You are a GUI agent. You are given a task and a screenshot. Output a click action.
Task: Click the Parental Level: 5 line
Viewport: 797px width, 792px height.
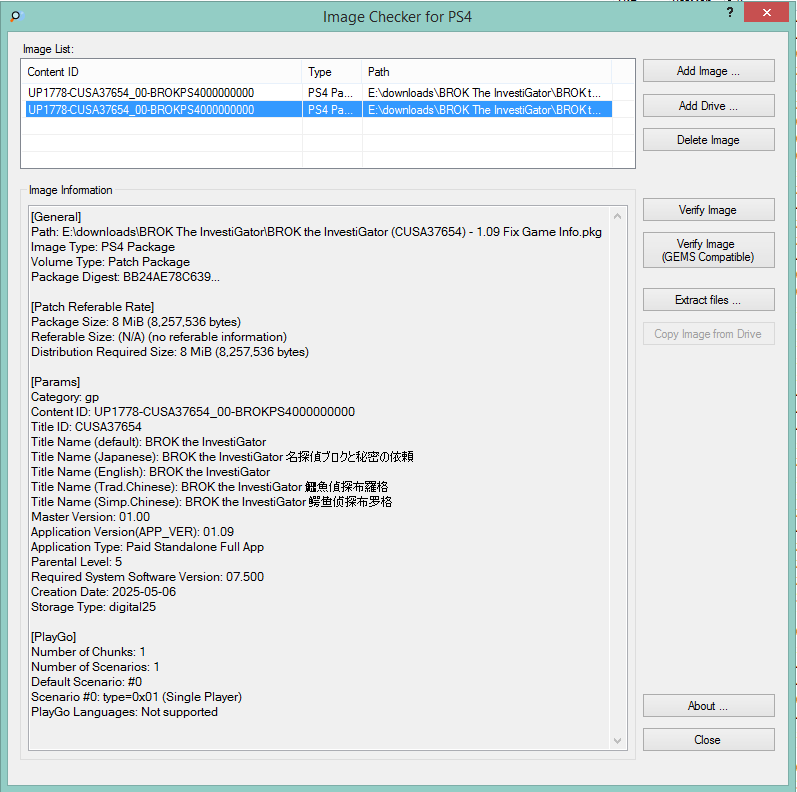point(76,562)
